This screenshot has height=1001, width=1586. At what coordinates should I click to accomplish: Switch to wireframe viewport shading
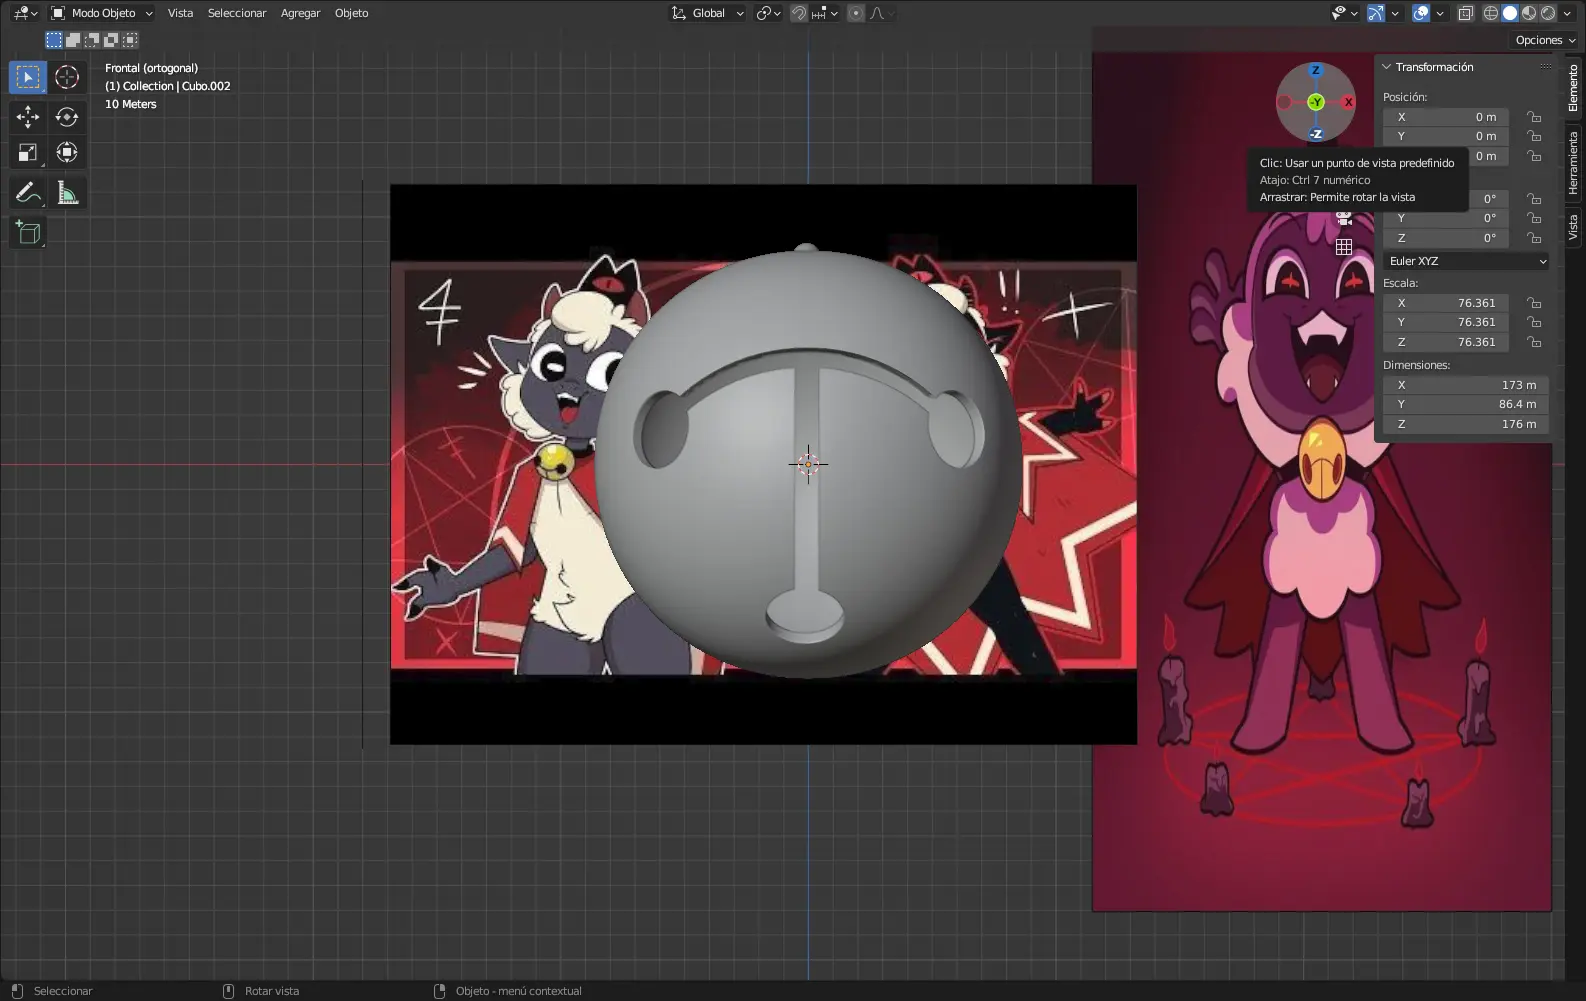coord(1491,13)
